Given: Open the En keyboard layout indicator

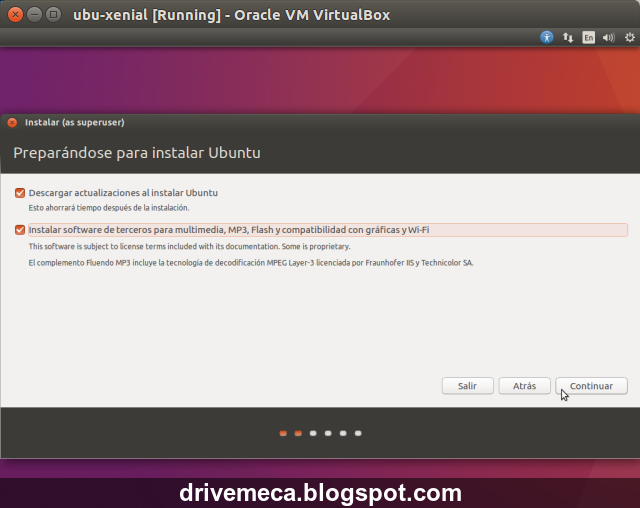Looking at the screenshot, I should tap(588, 38).
